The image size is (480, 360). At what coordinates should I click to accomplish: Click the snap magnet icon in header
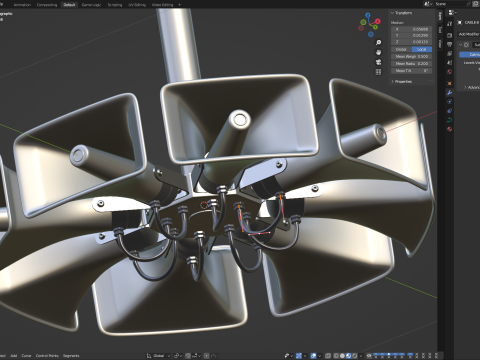tap(188, 356)
